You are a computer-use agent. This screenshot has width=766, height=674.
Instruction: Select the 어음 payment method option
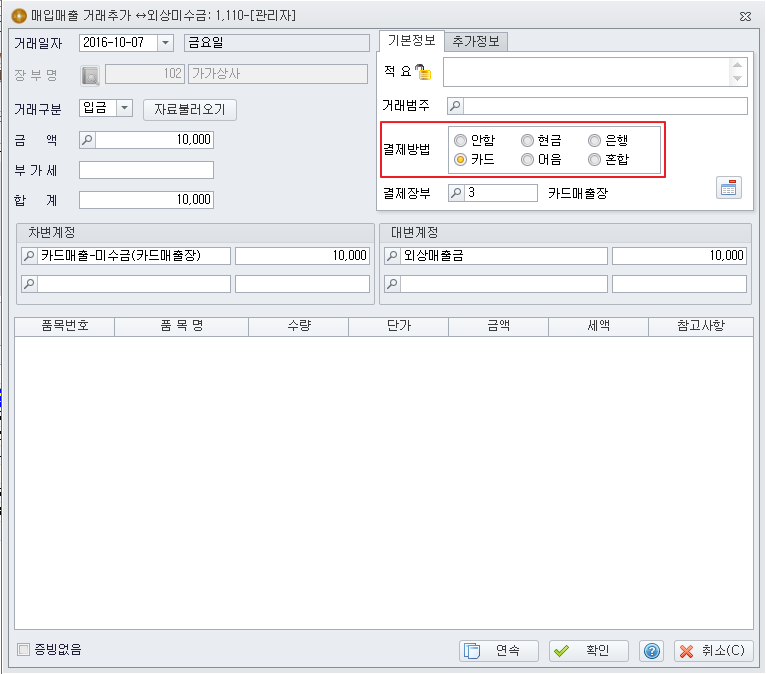(541, 160)
